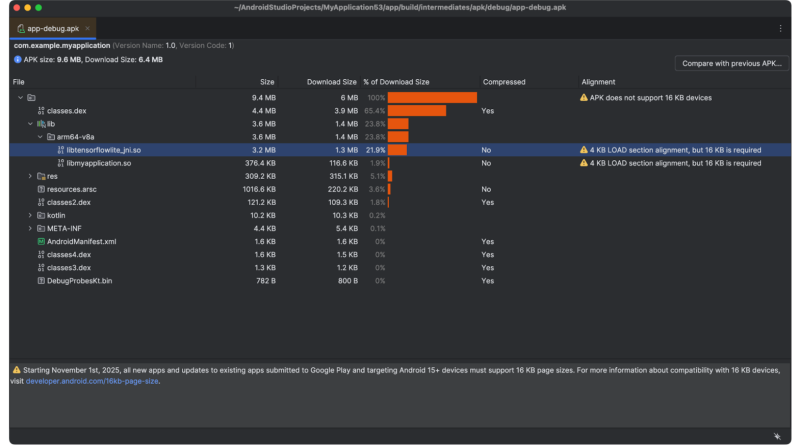Click the libmyapplication.so binary icon
This screenshot has height=445, width=800.
pyautogui.click(x=61, y=163)
